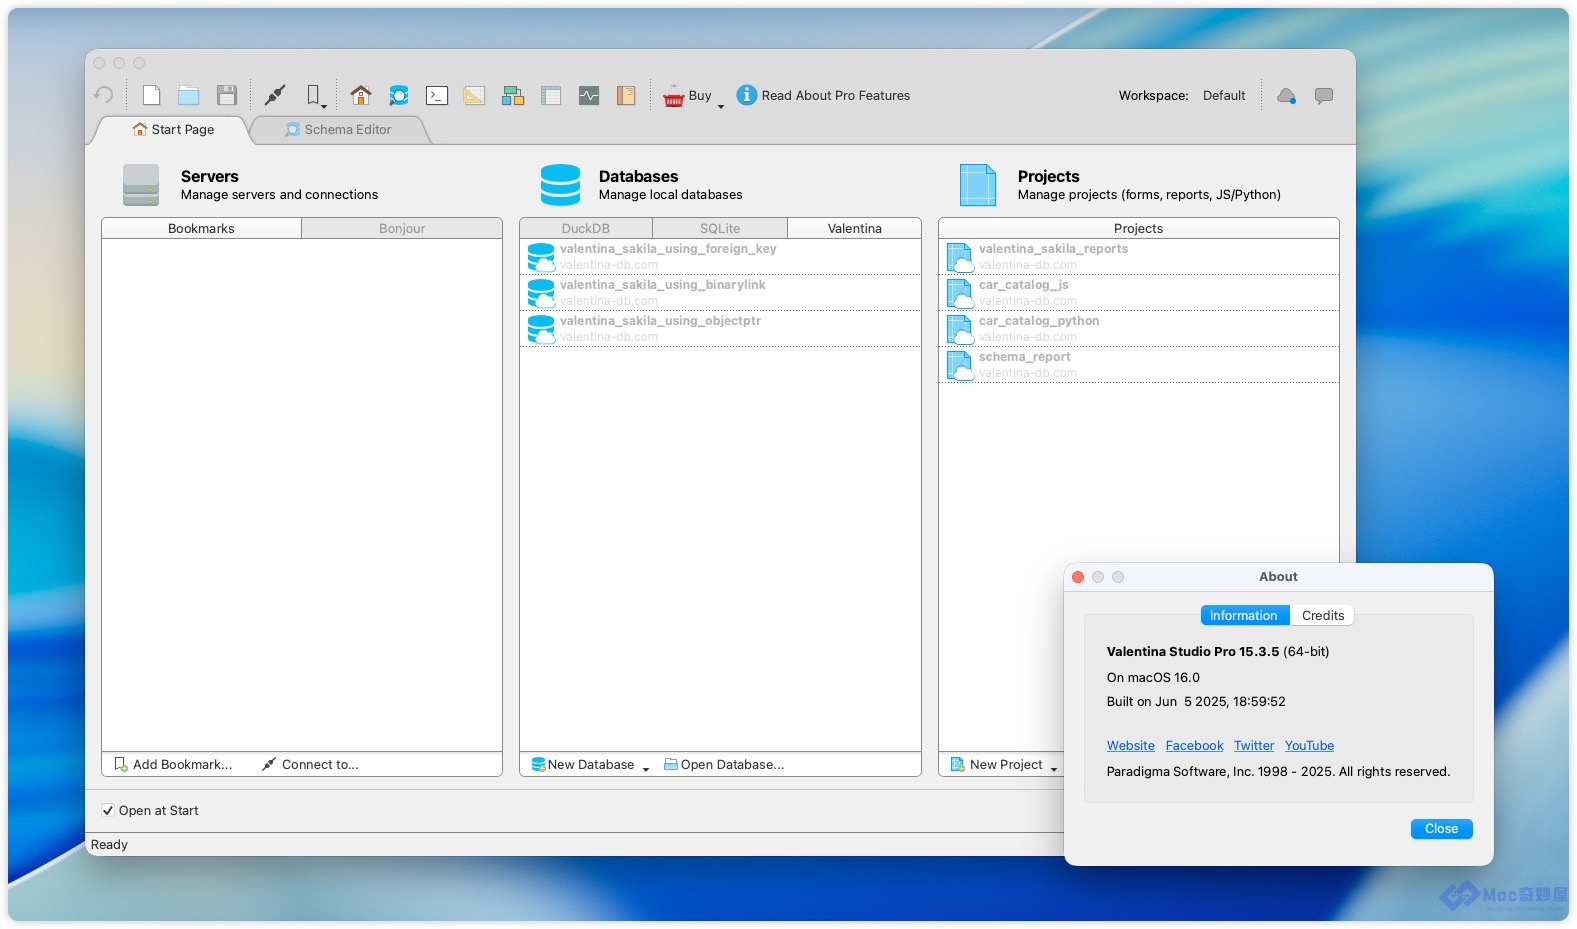1577x929 pixels.
Task: Toggle Open at Start checkbox
Action: [108, 810]
